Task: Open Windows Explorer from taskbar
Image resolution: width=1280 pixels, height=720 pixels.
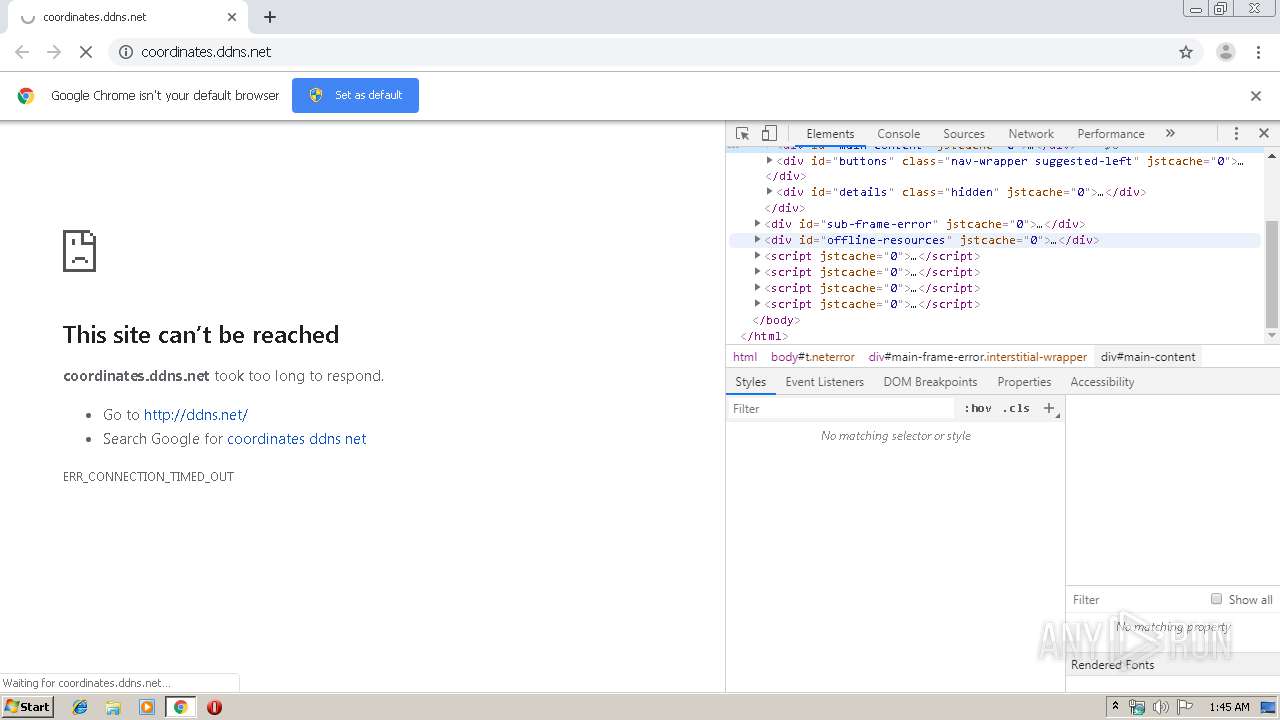Action: pyautogui.click(x=113, y=707)
